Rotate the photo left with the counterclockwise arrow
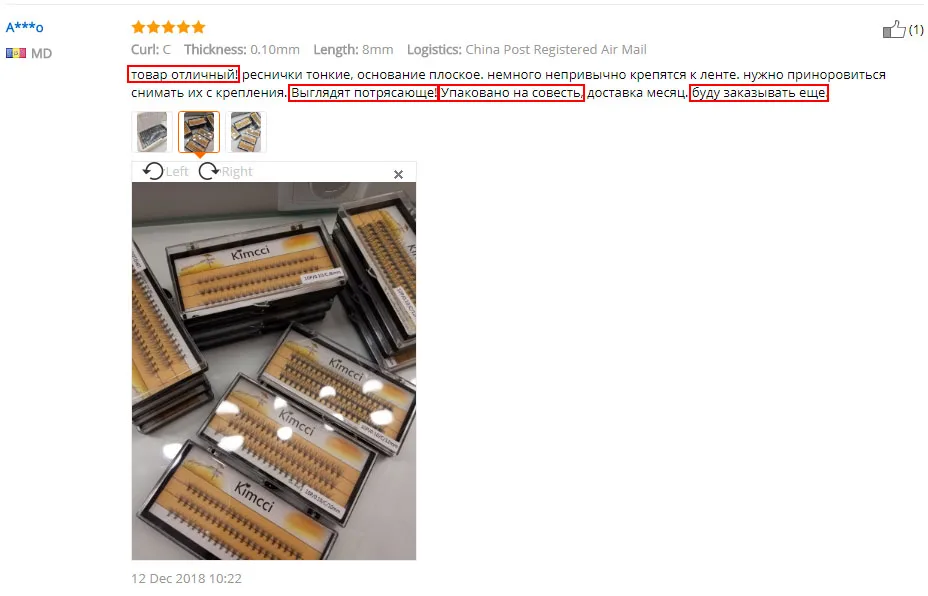The image size is (928, 596). [x=153, y=171]
